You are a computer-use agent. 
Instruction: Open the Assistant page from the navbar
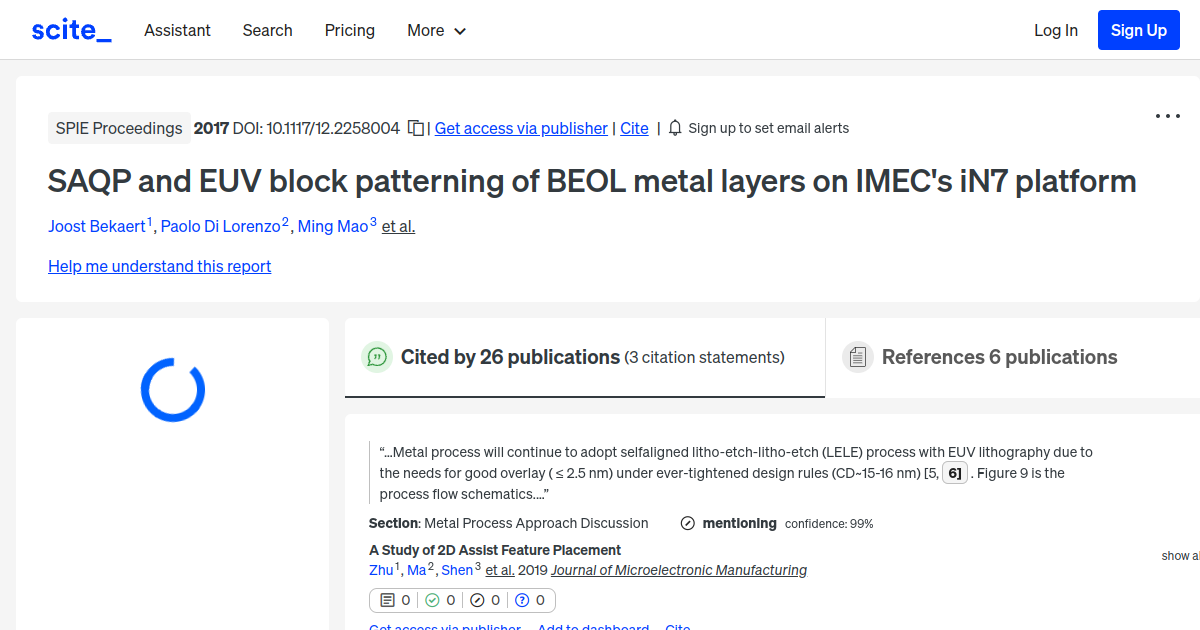177,30
